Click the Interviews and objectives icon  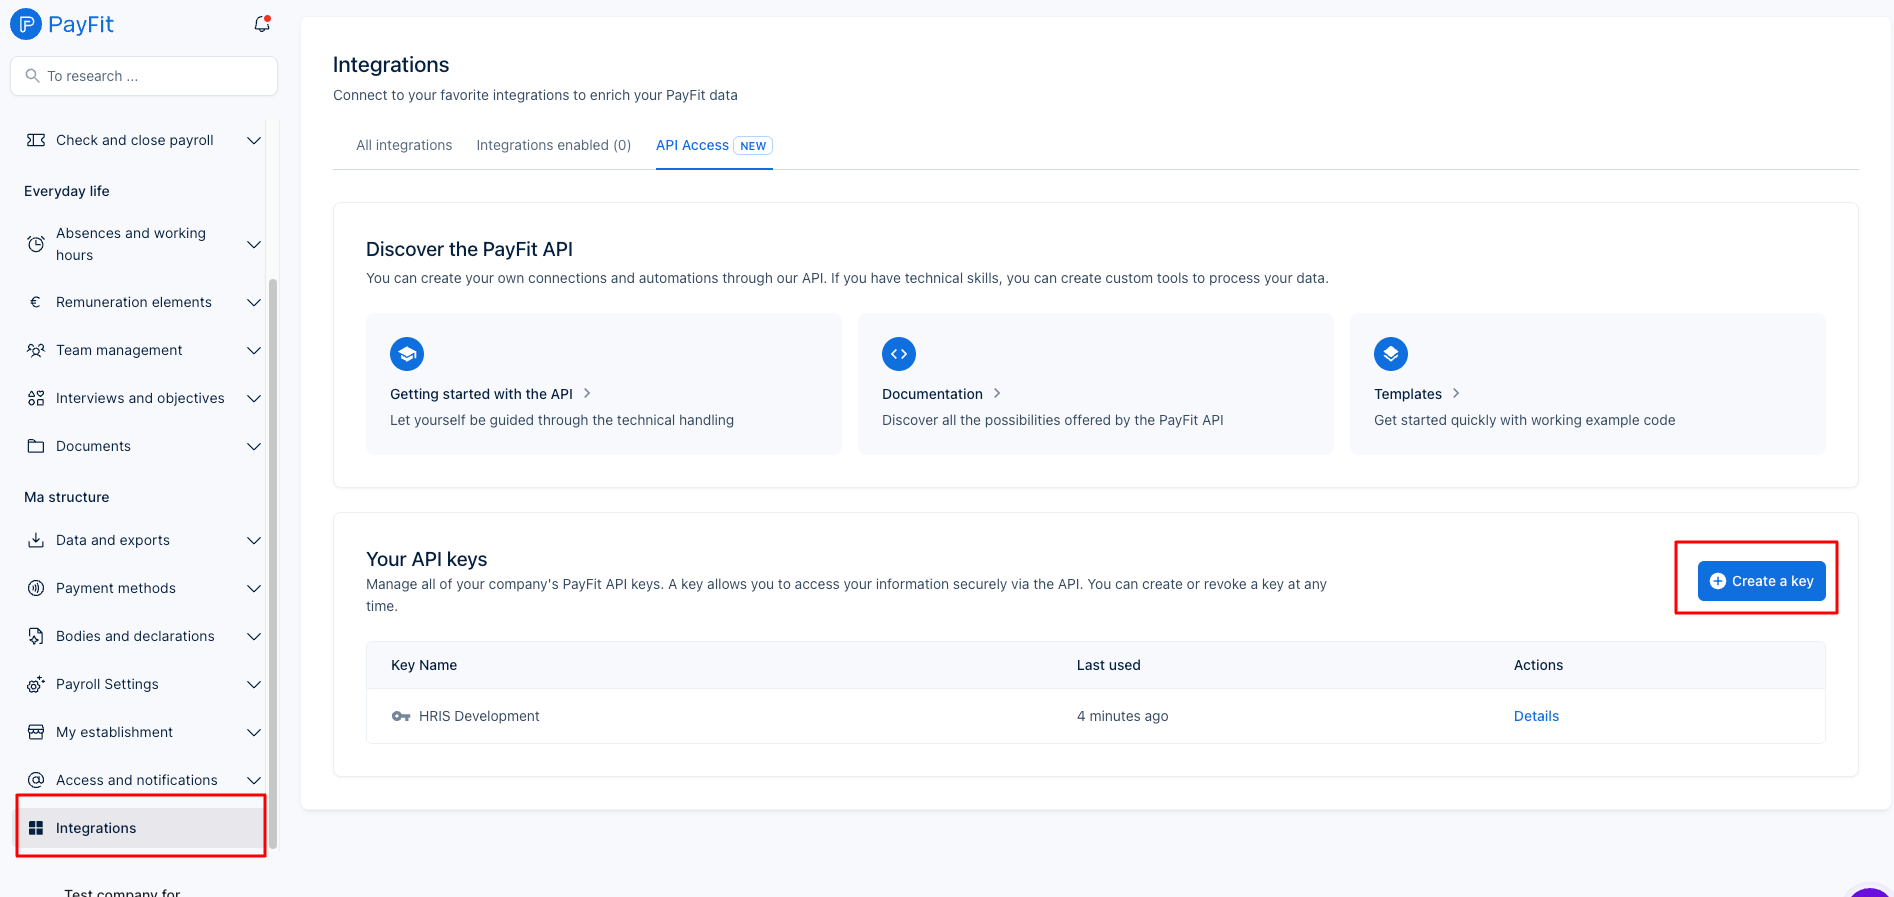pos(36,398)
